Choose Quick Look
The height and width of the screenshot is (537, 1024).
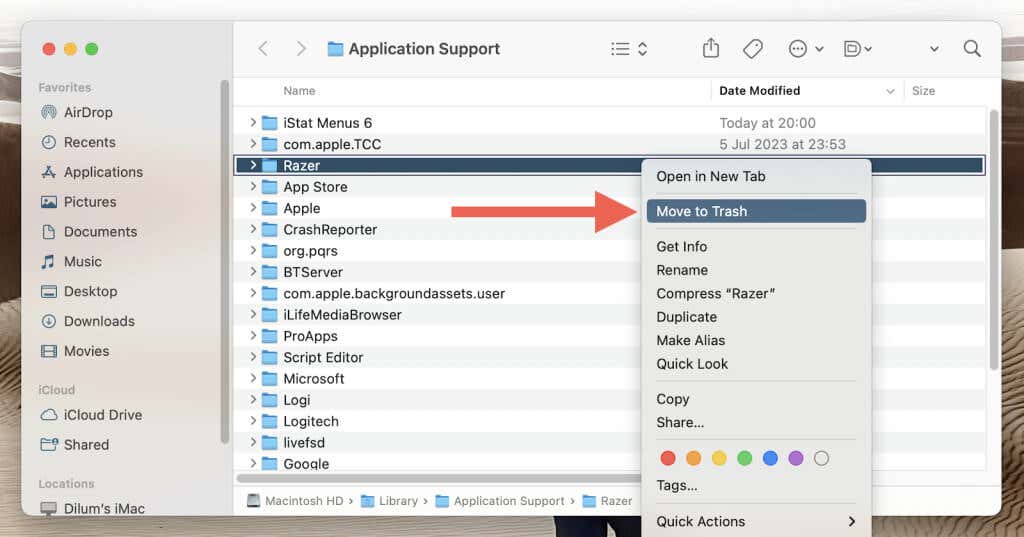(756, 364)
